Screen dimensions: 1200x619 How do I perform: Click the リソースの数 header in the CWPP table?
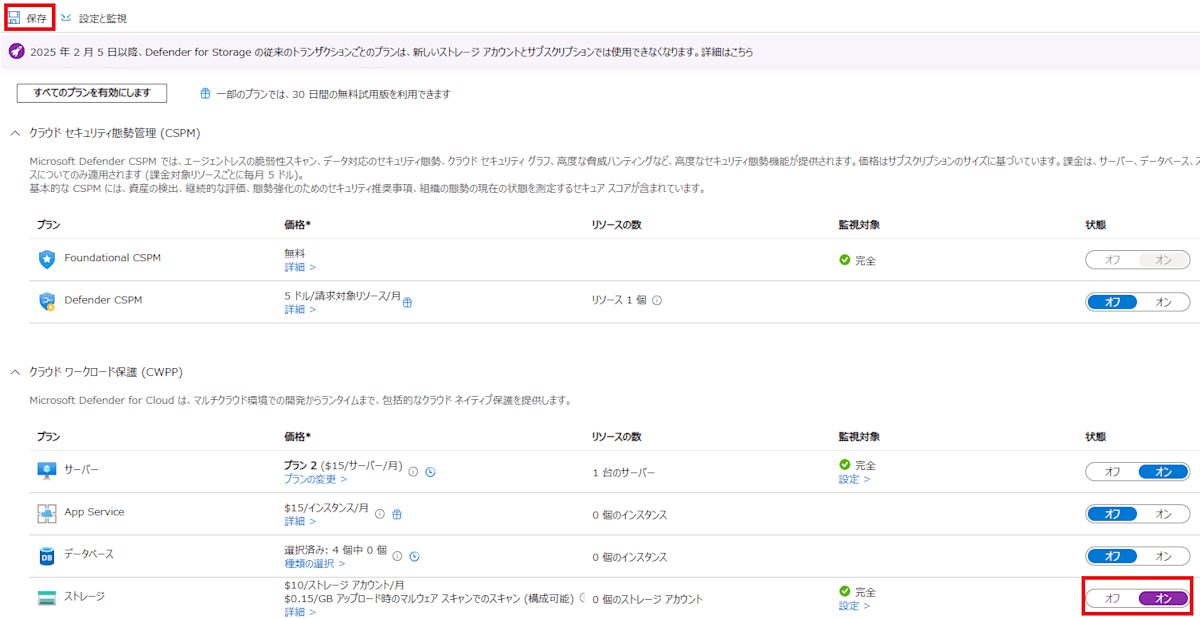click(x=616, y=437)
